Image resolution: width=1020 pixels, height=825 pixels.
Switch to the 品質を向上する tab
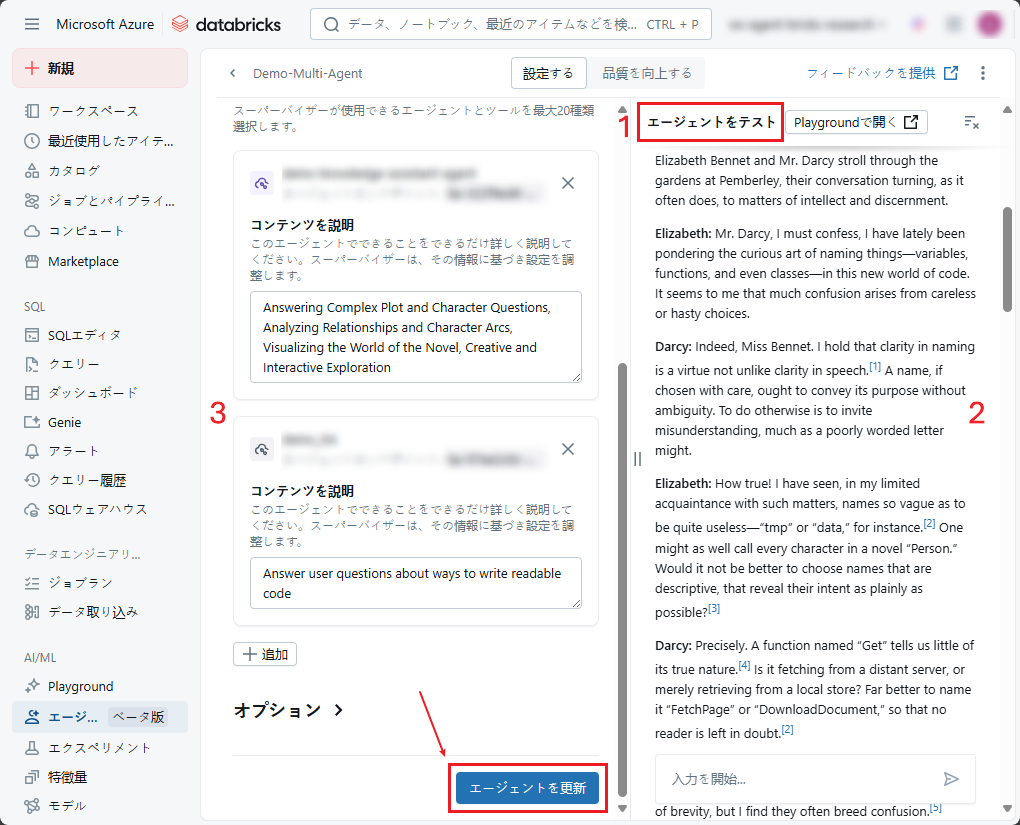point(647,74)
